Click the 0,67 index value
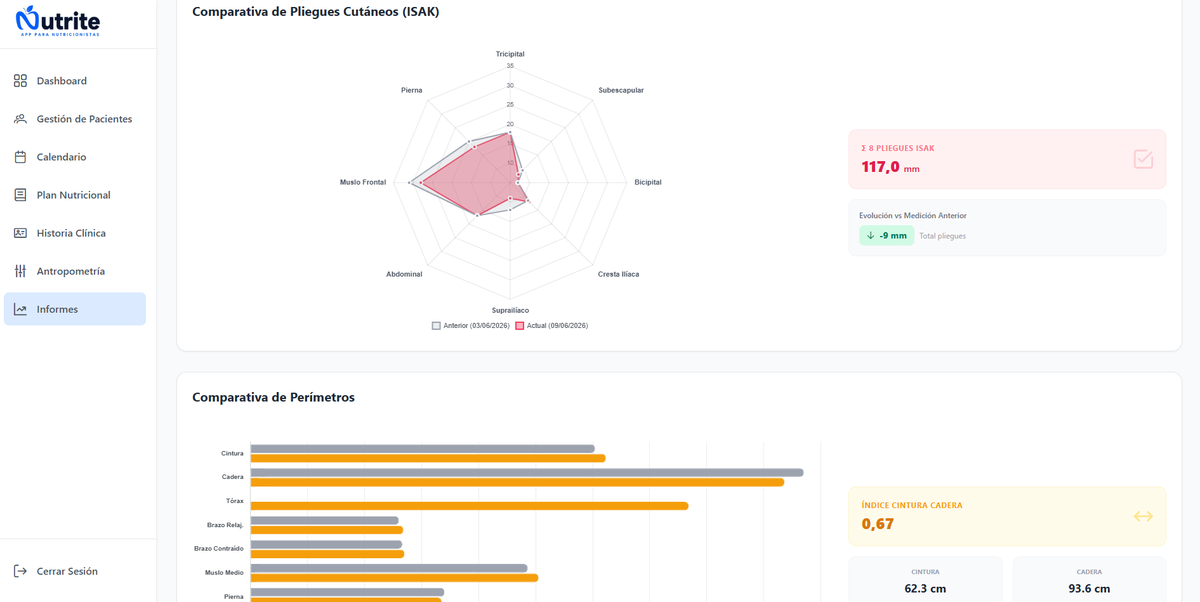The height and width of the screenshot is (602, 1200). tap(878, 523)
